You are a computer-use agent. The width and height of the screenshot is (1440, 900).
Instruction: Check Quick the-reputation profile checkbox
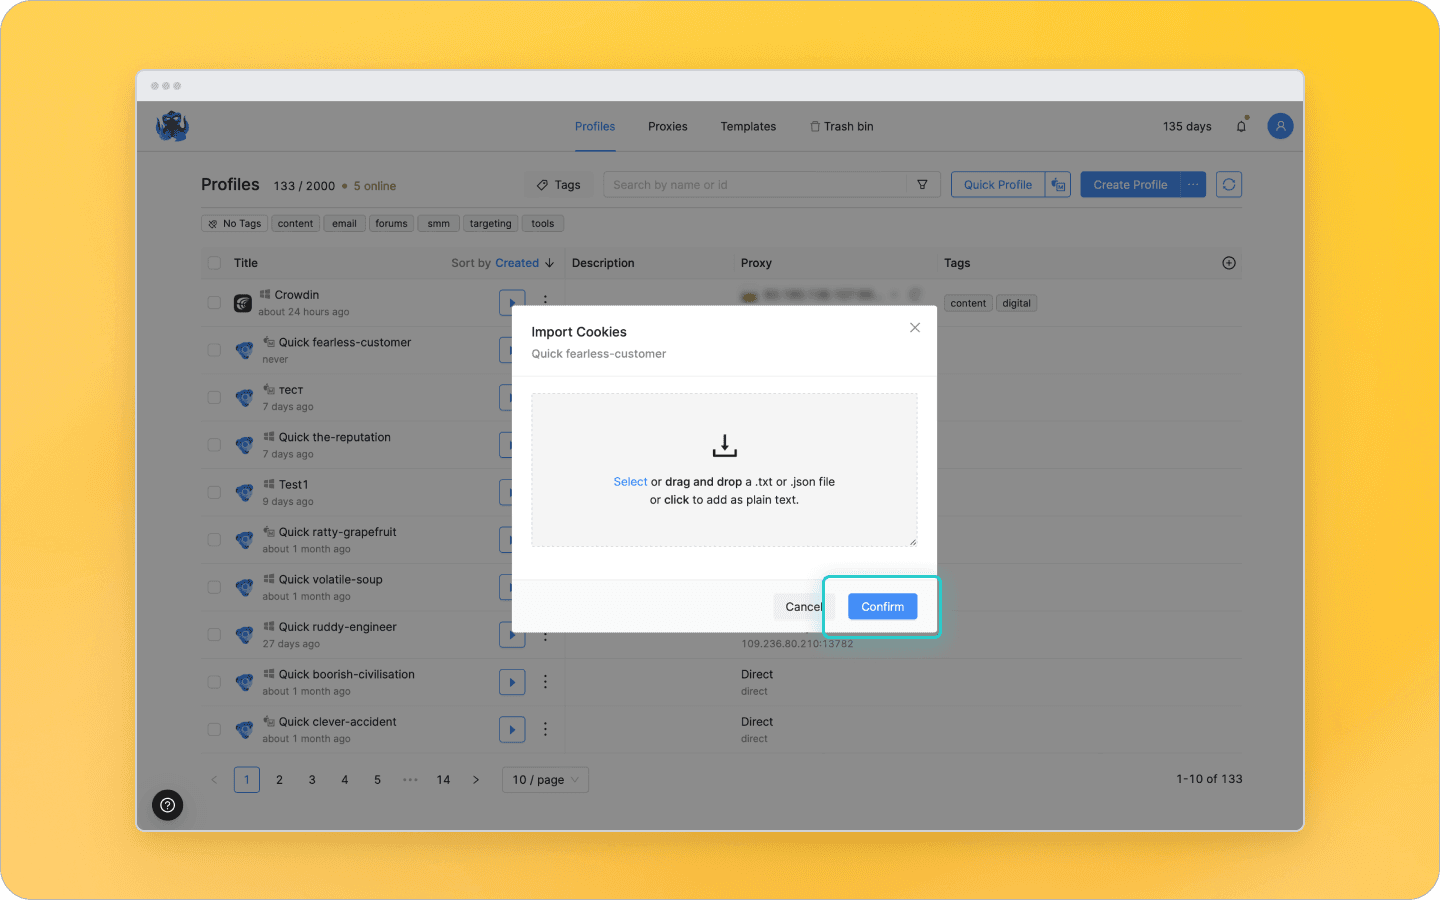click(x=214, y=445)
